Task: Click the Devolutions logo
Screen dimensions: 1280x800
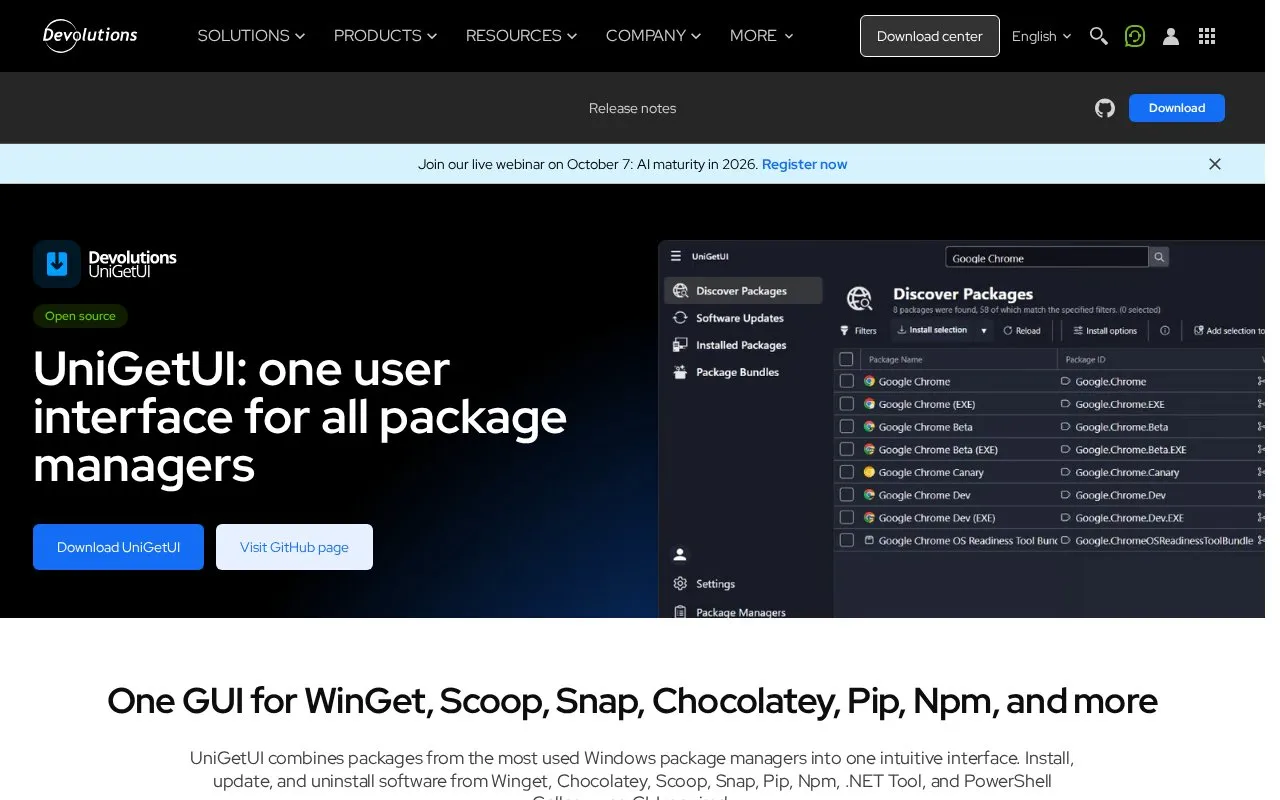Action: tap(90, 36)
